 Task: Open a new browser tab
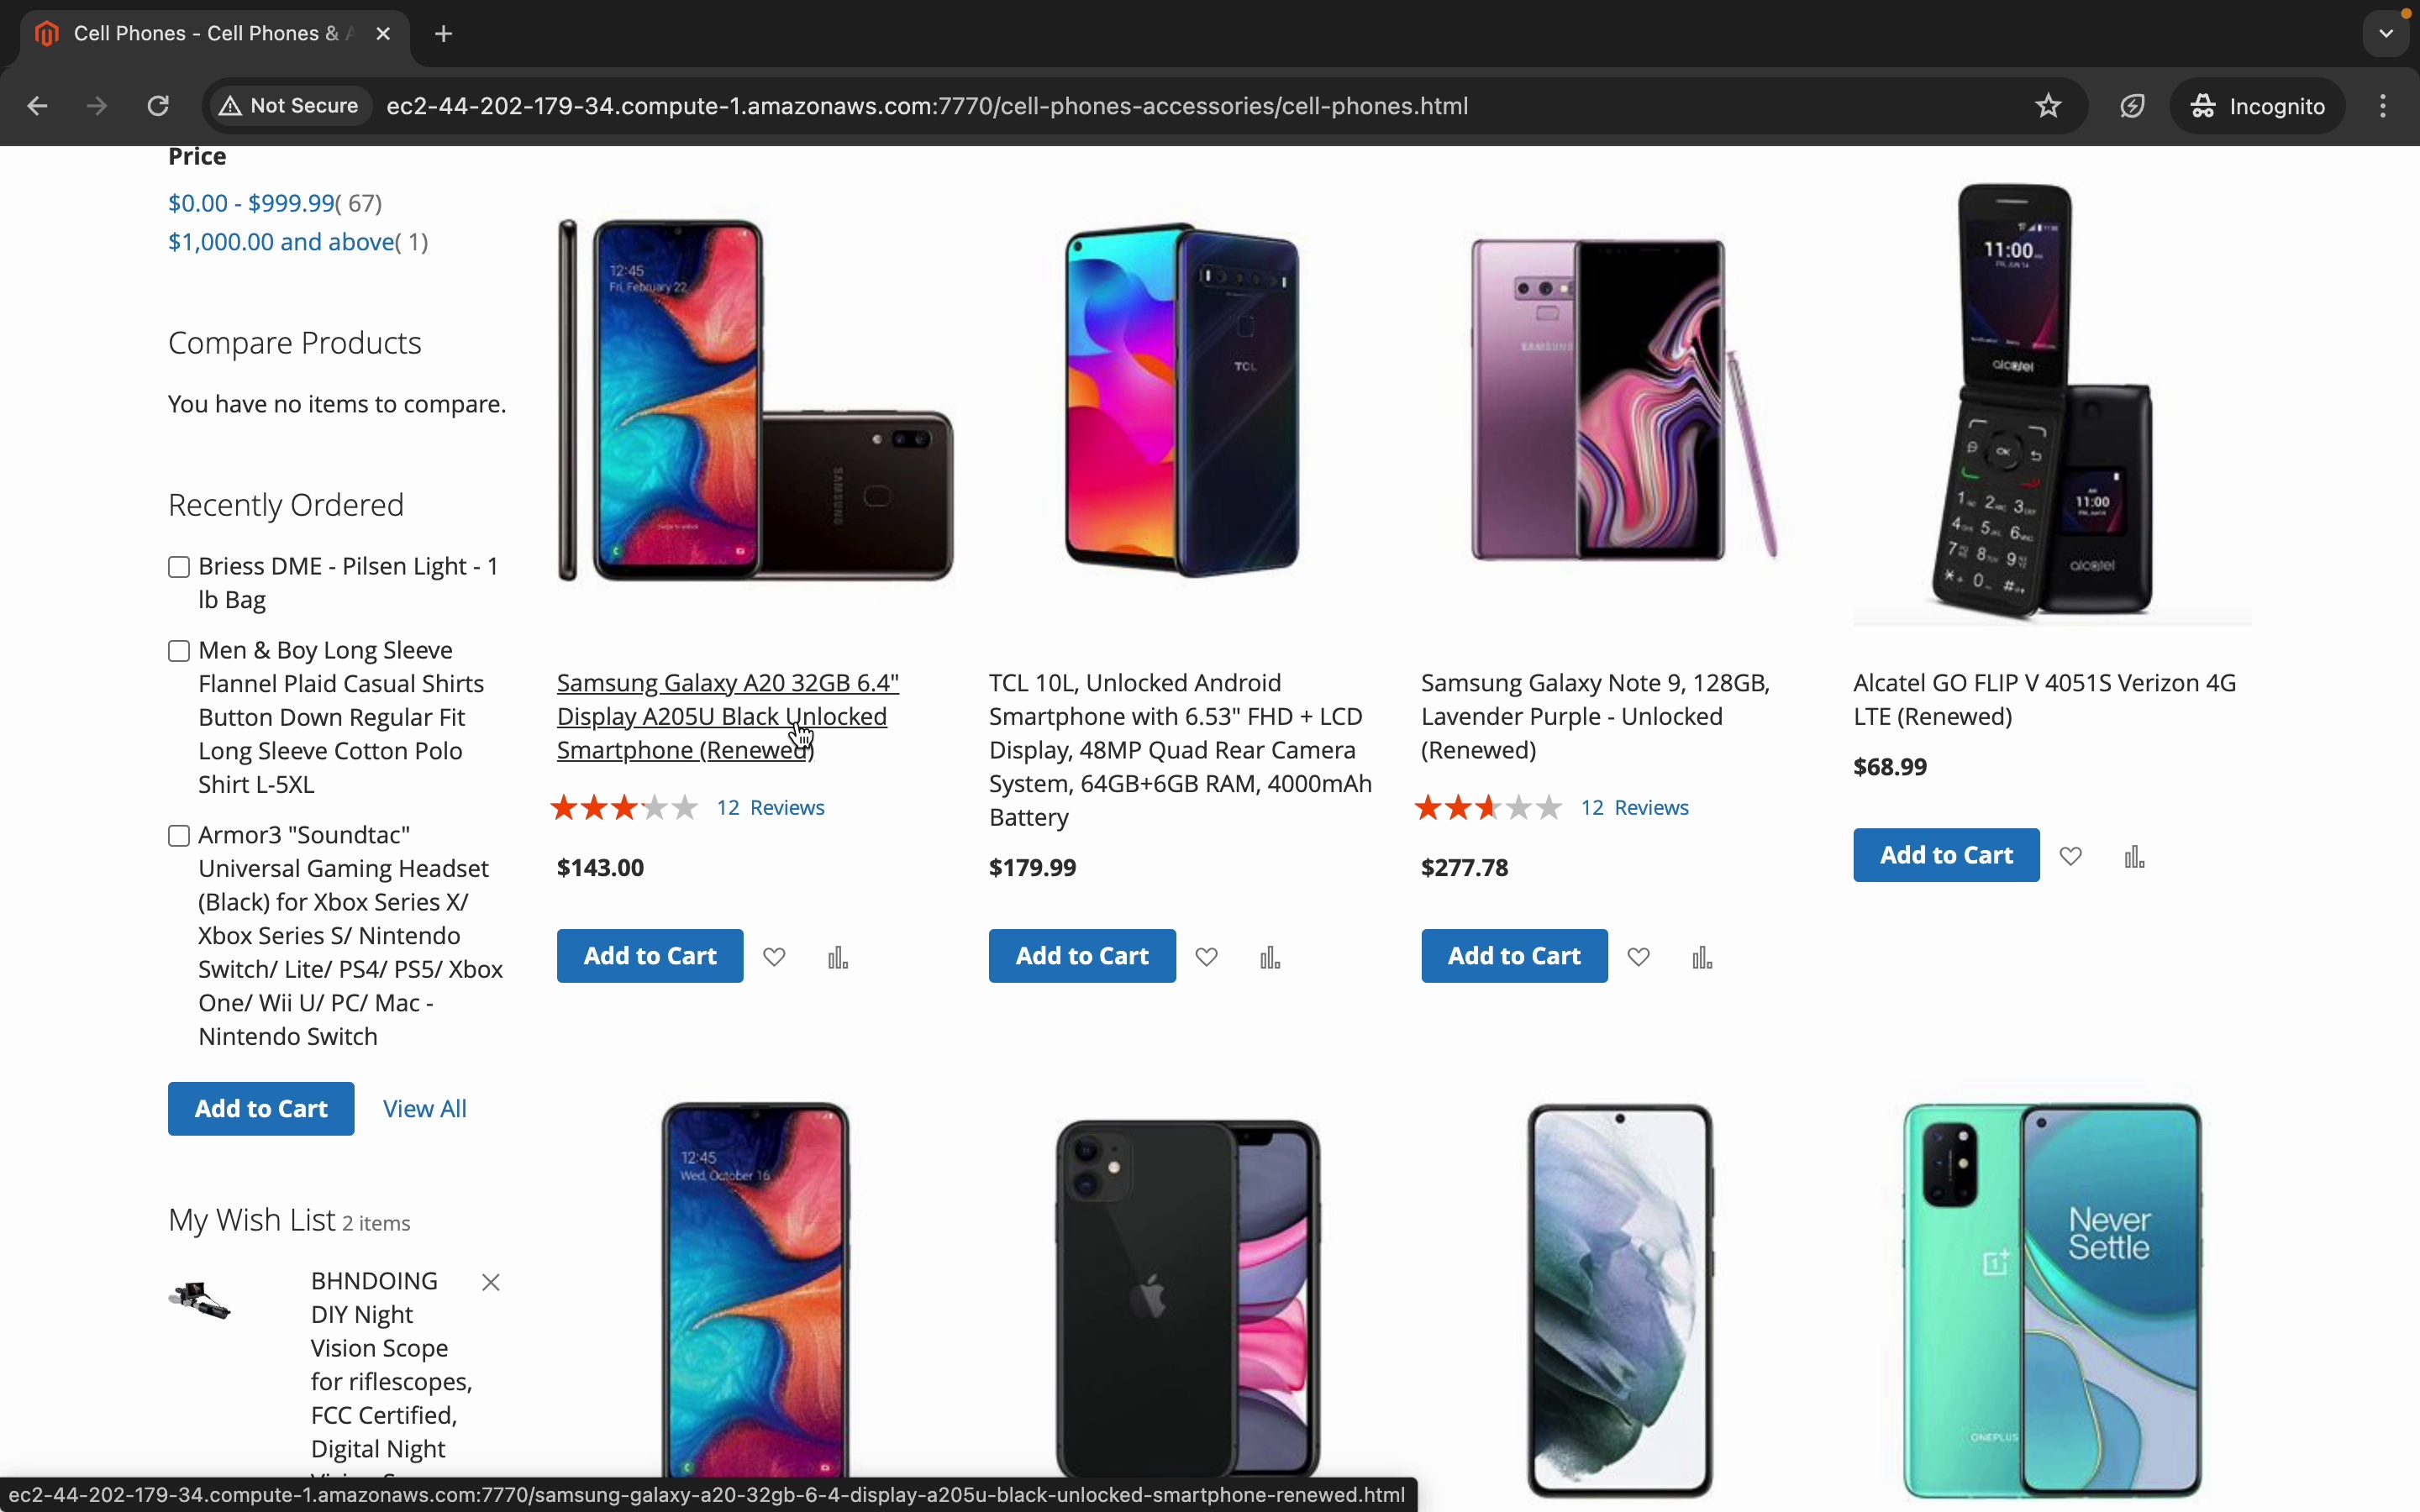(444, 34)
